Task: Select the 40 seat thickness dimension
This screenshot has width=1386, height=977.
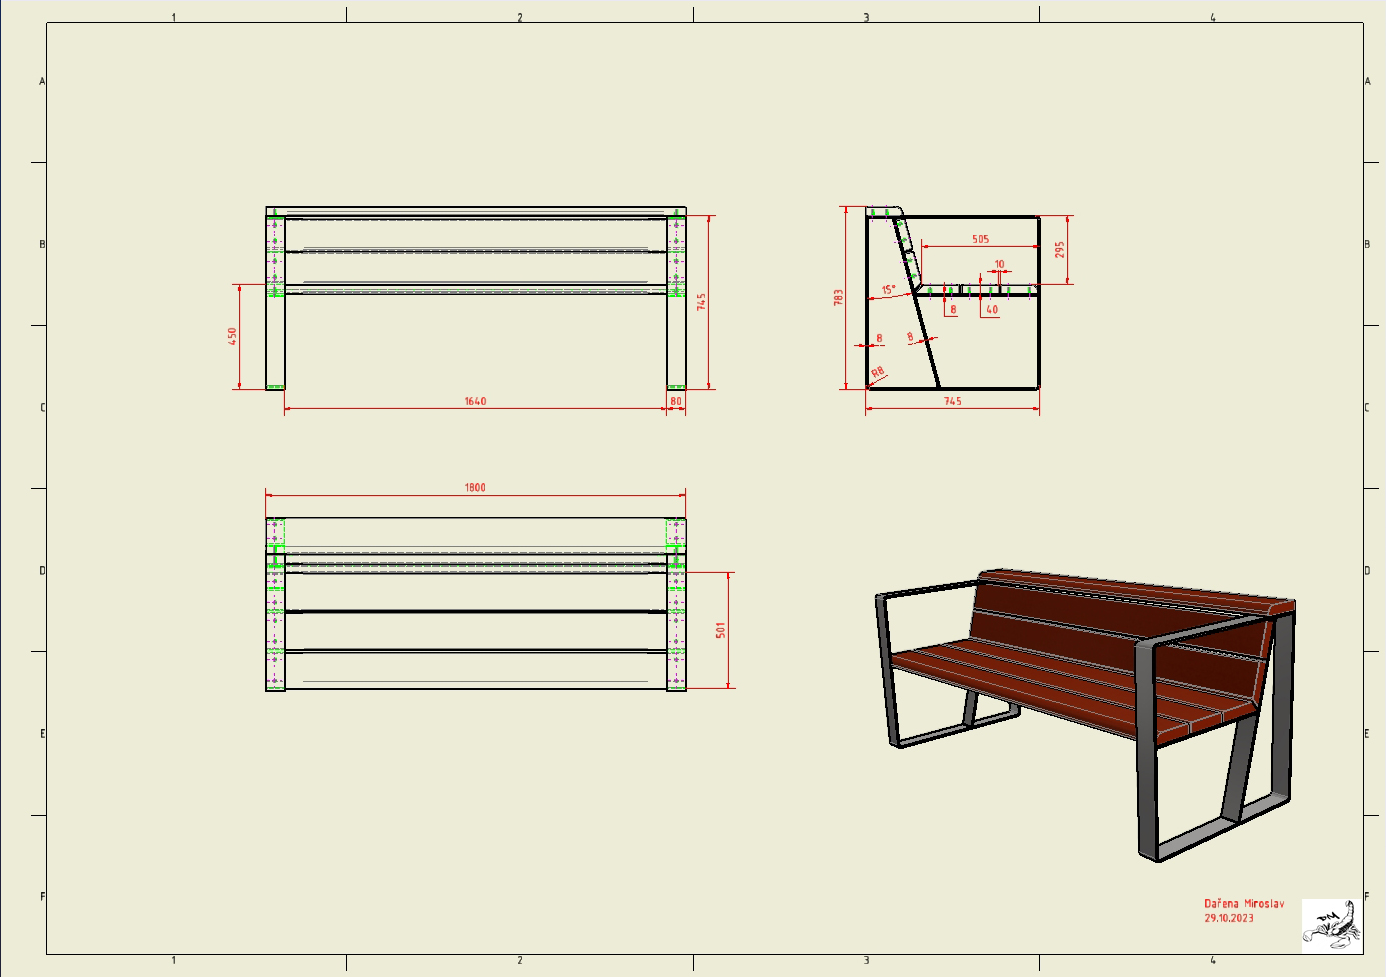Action: (x=992, y=310)
